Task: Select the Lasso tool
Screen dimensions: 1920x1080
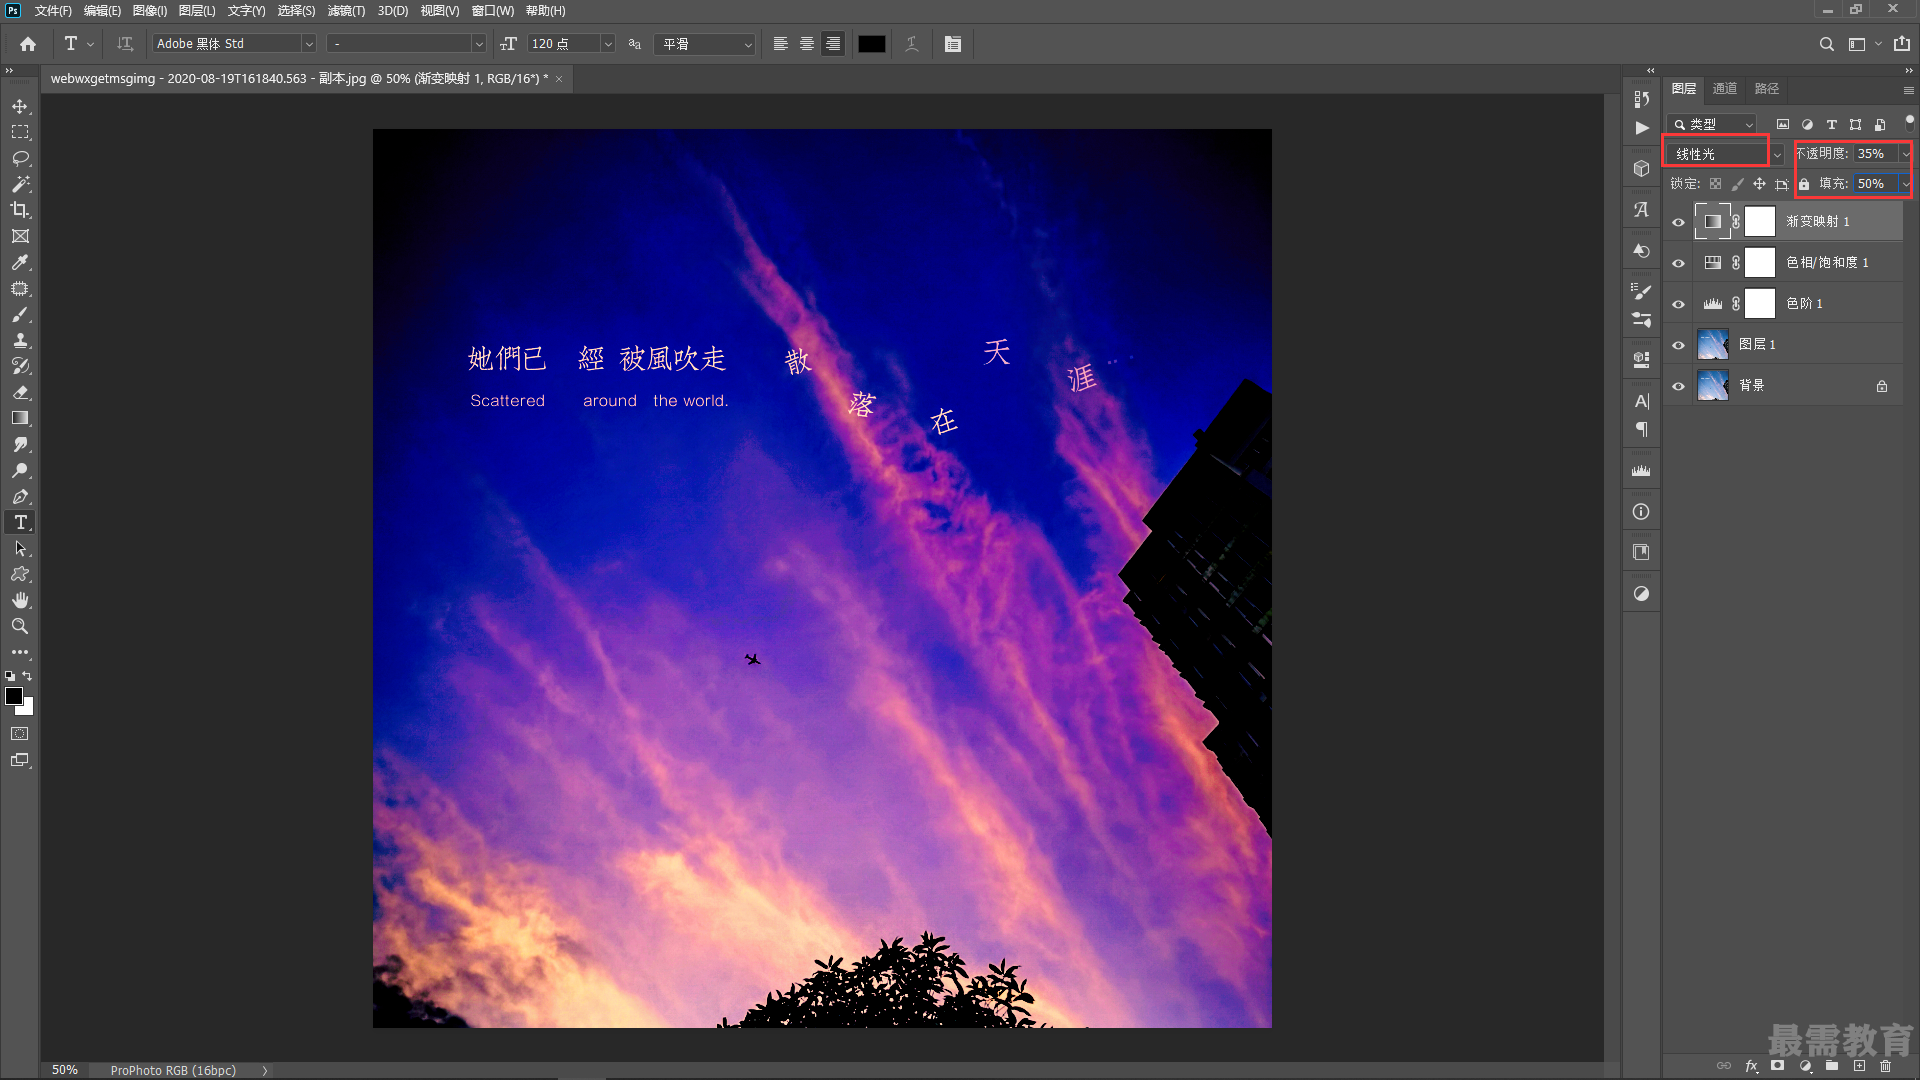Action: point(20,158)
